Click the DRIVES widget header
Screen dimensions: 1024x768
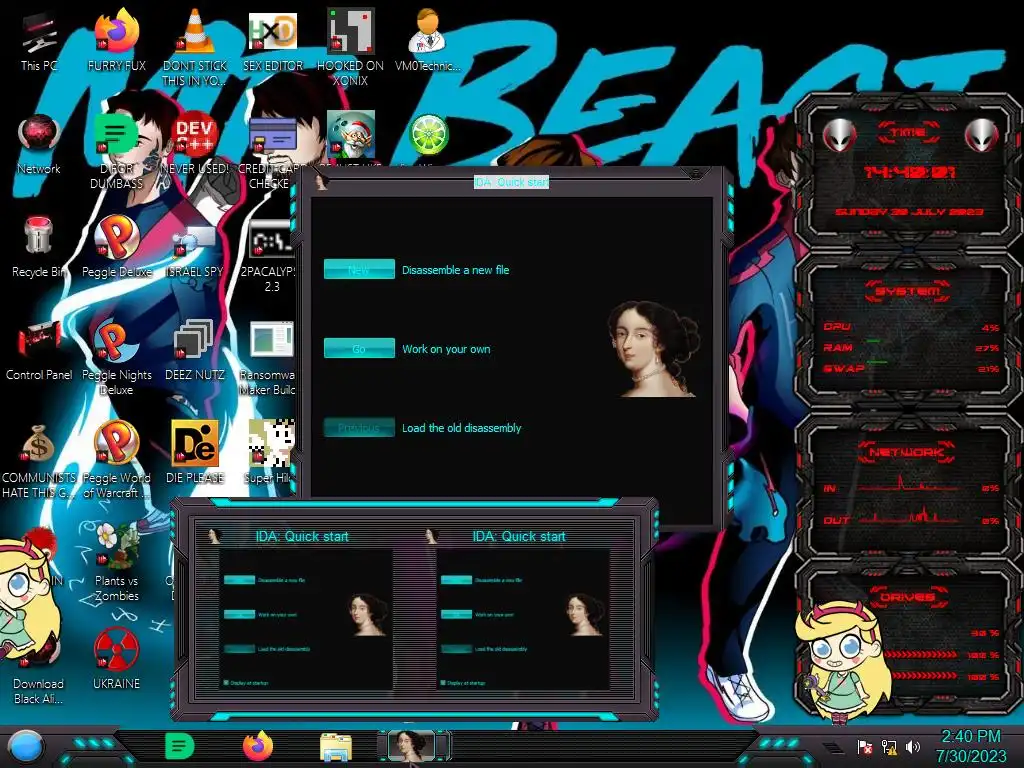[908, 597]
